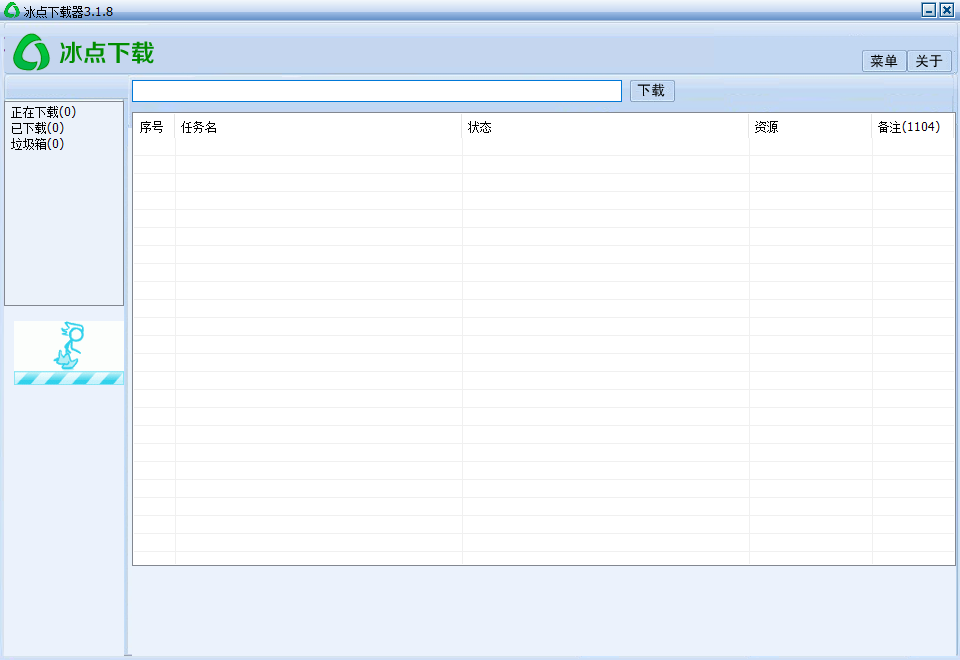Click the running stick figure animation
This screenshot has width=960, height=660.
[70, 345]
